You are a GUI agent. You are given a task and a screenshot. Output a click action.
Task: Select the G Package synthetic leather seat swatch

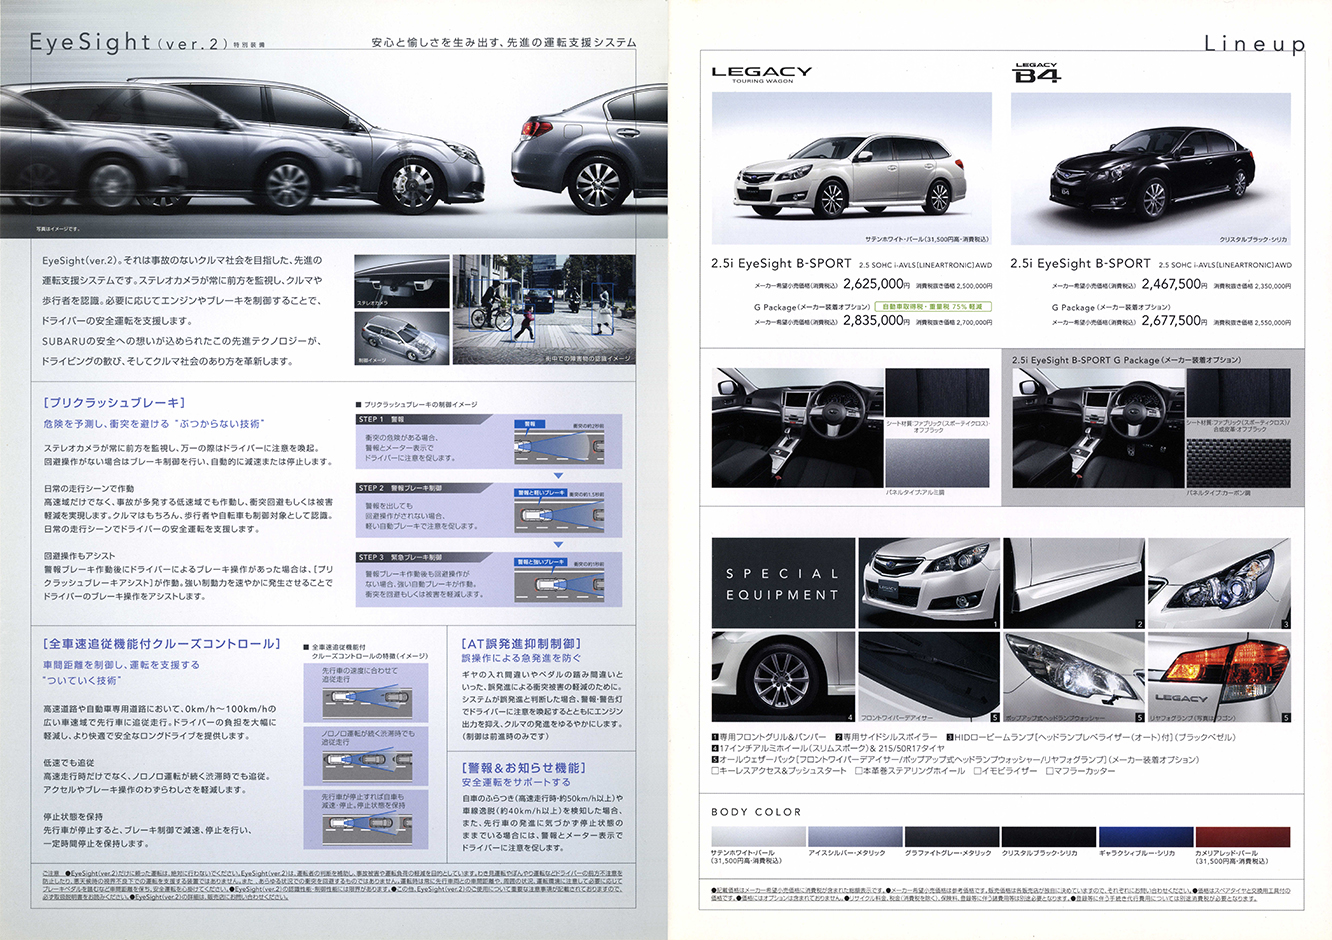coord(1238,393)
